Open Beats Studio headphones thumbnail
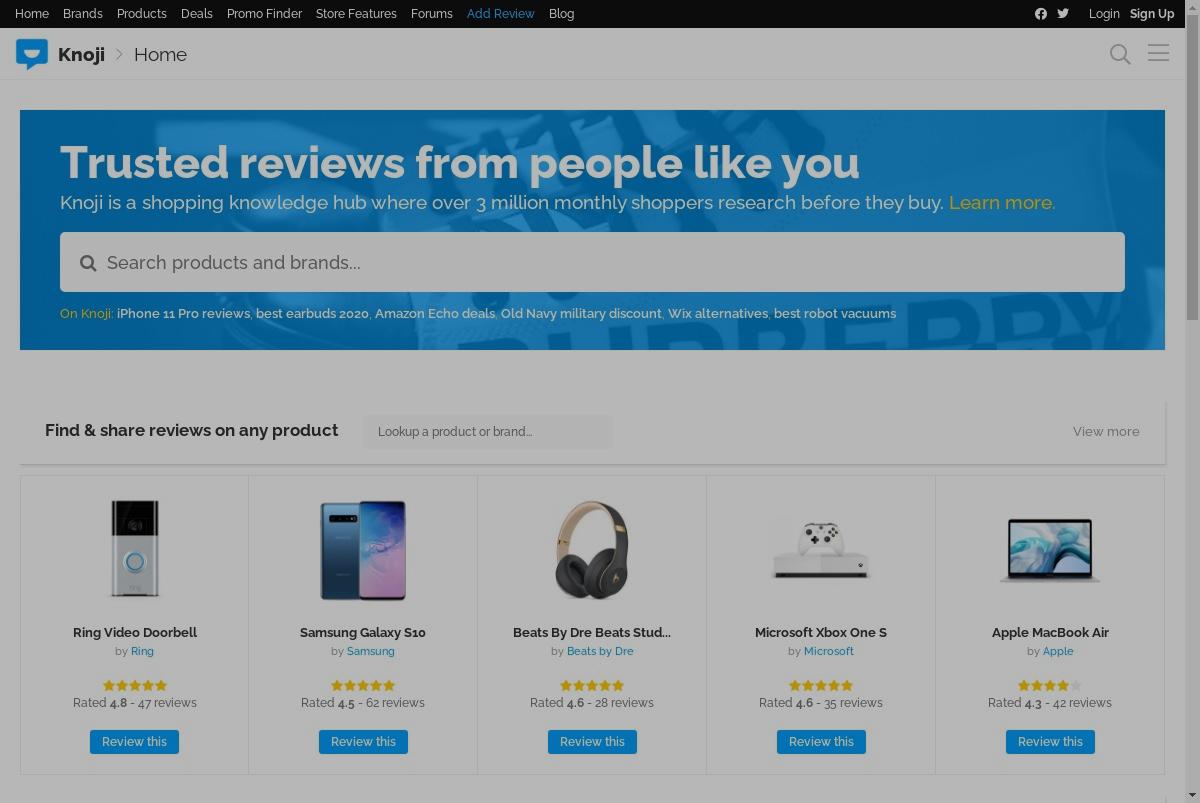The height and width of the screenshot is (803, 1200). coord(592,550)
